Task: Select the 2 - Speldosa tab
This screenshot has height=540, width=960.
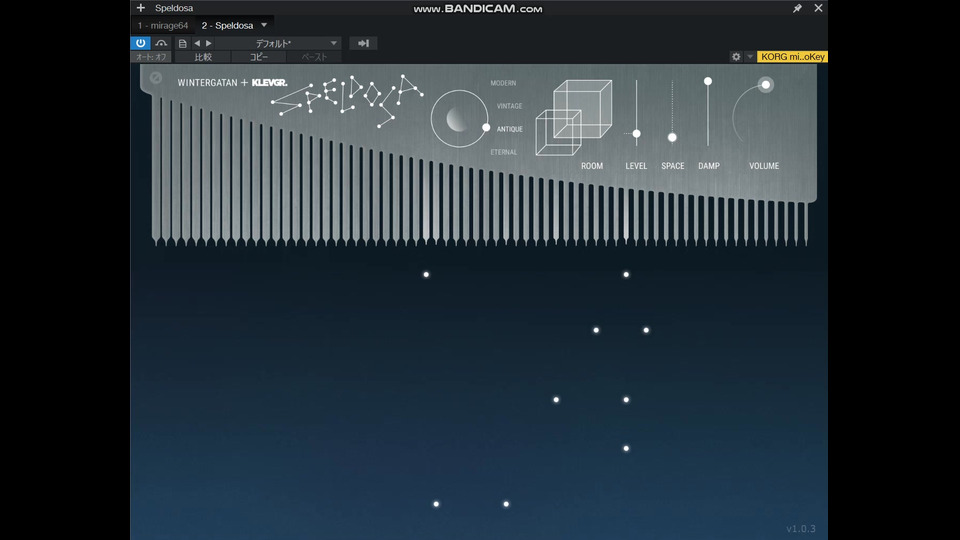Action: pos(227,25)
